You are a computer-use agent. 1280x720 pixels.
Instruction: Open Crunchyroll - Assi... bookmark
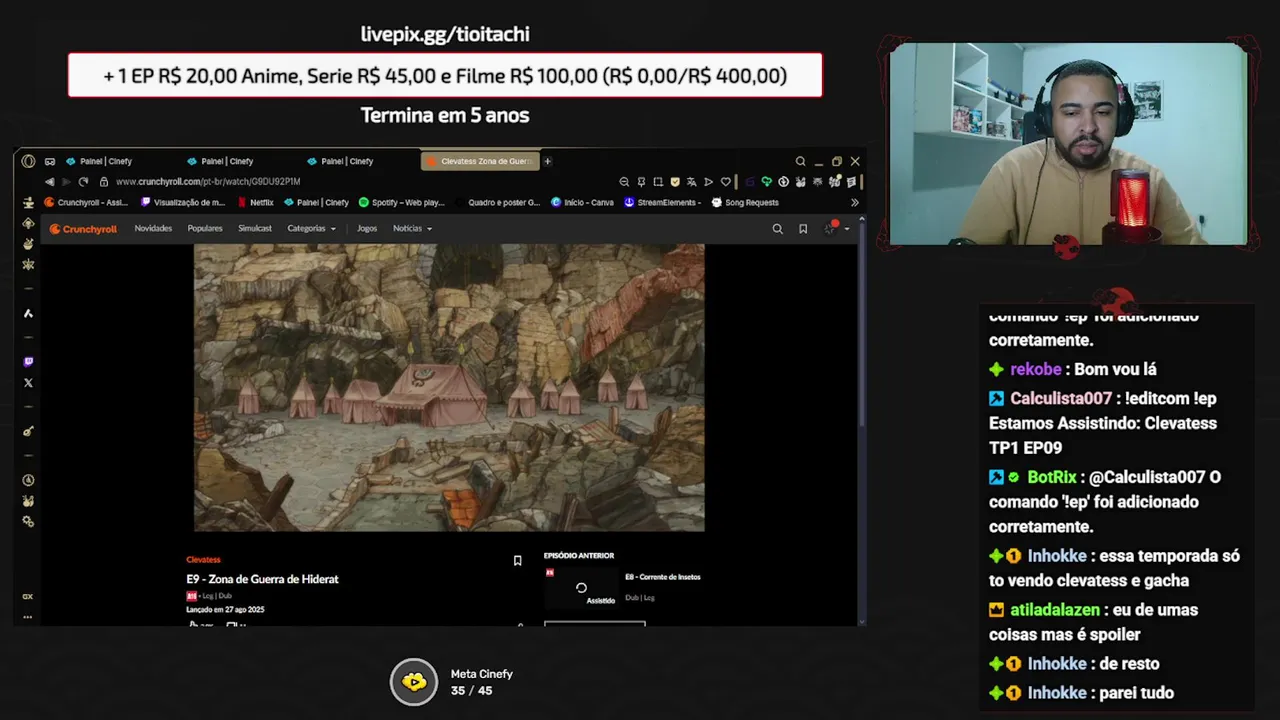86,202
